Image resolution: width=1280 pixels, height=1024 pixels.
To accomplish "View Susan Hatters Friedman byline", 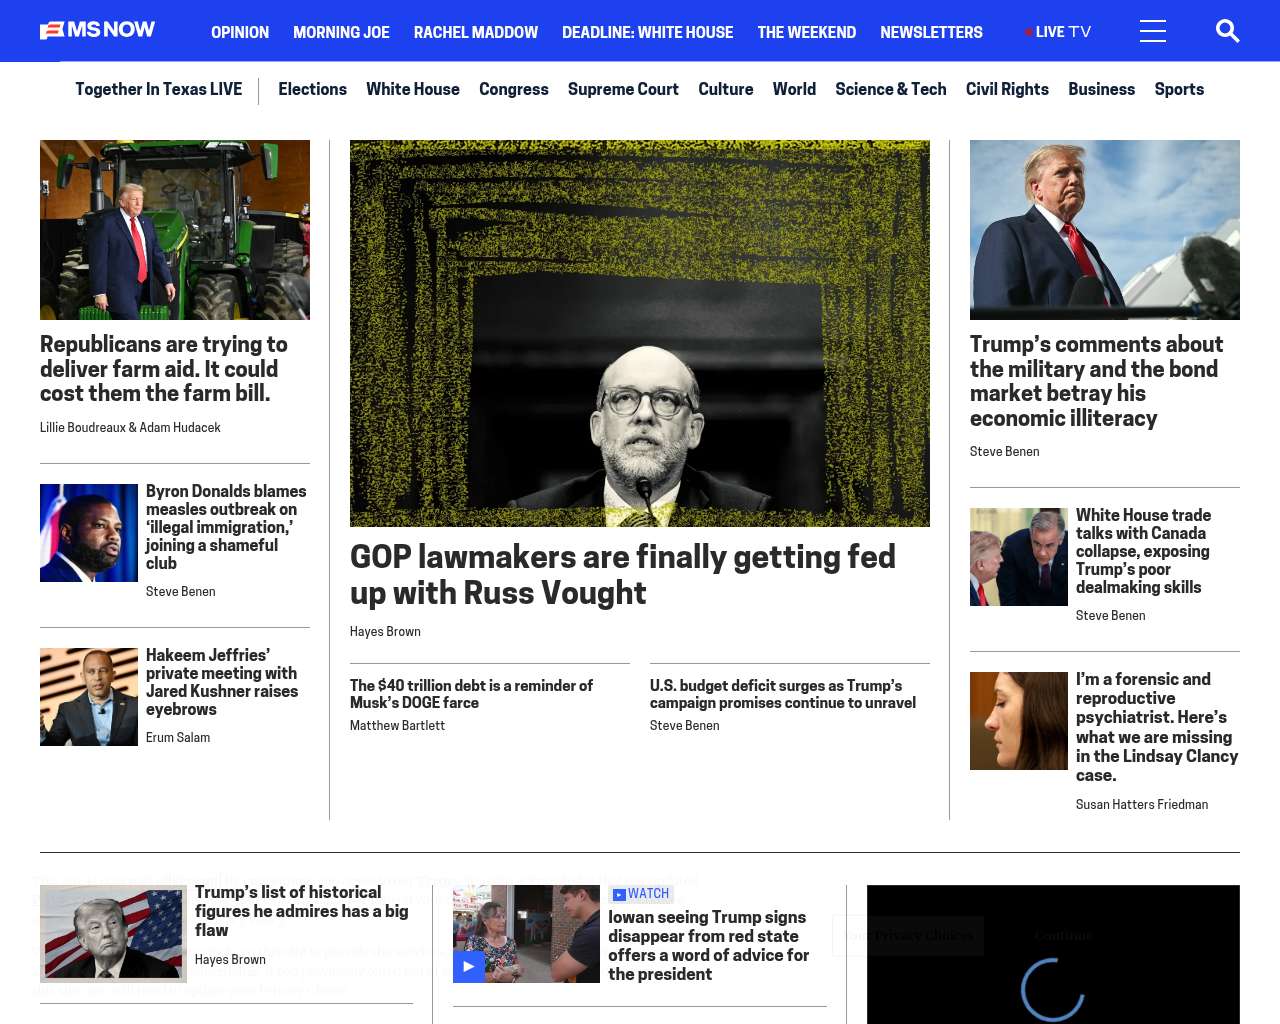I will pyautogui.click(x=1142, y=804).
